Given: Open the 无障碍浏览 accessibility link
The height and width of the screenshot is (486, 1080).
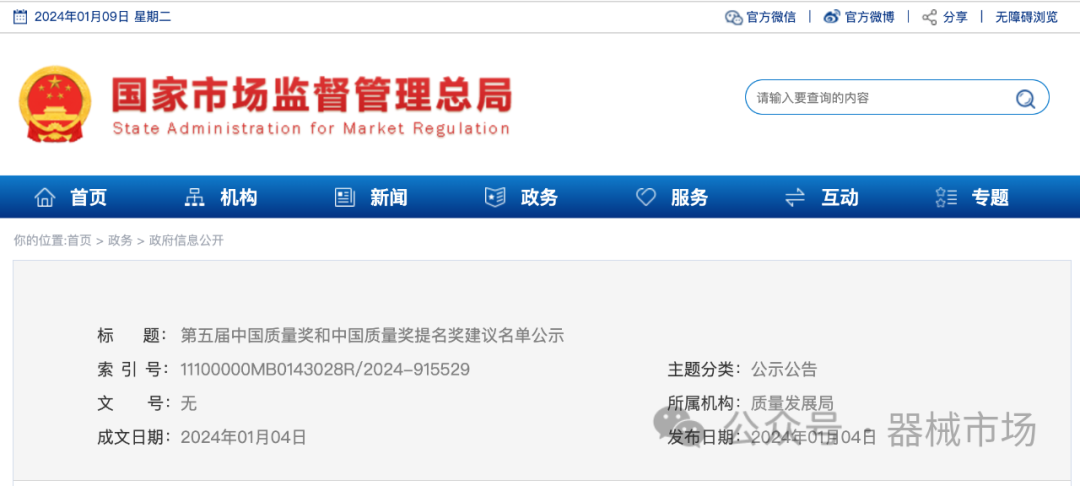Looking at the screenshot, I should [x=1026, y=17].
